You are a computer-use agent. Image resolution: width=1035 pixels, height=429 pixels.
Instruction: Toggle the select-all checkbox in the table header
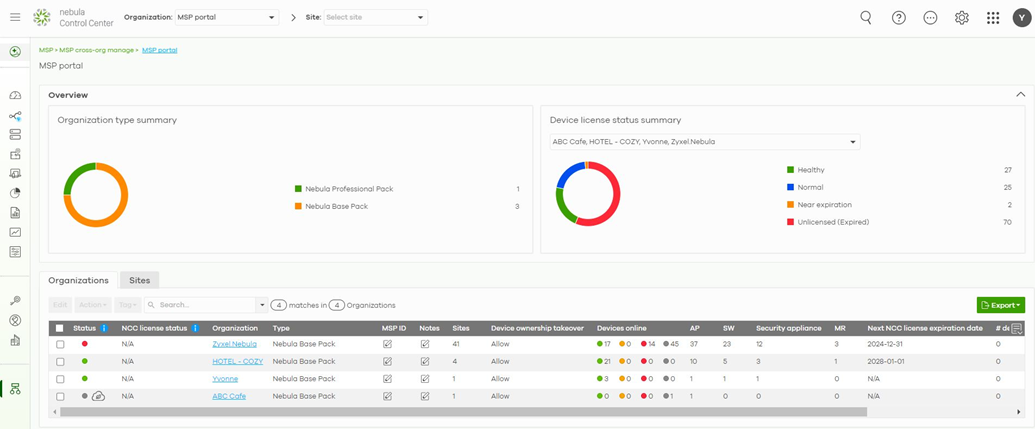tap(60, 328)
